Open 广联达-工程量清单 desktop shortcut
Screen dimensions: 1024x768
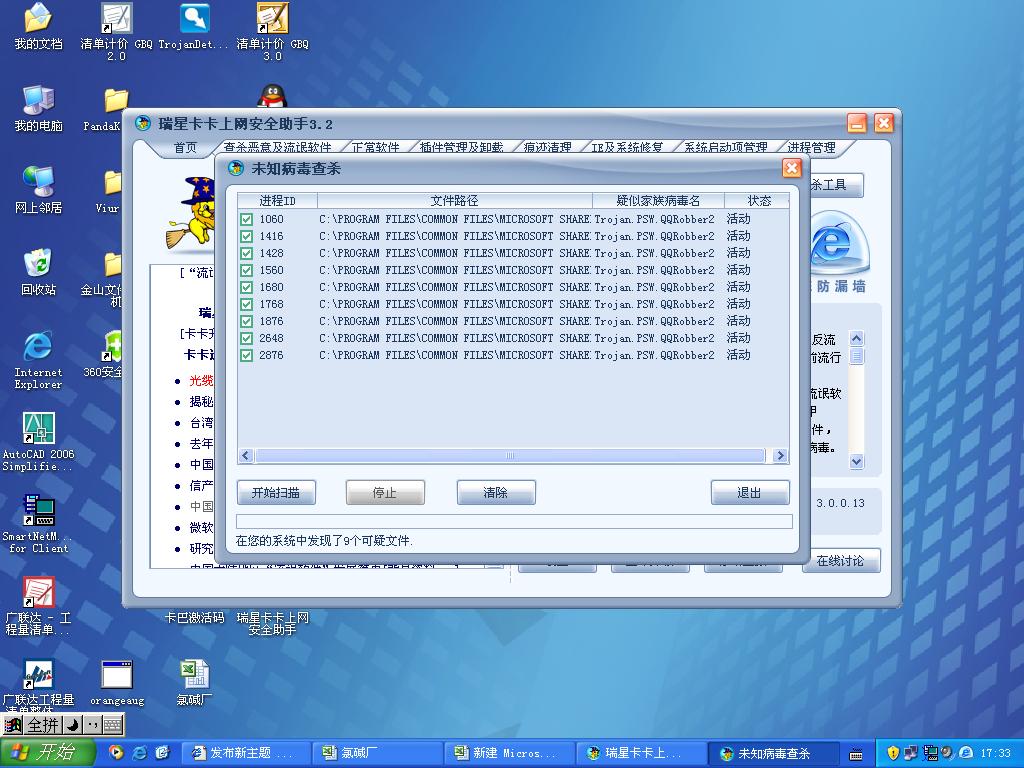pyautogui.click(x=38, y=606)
